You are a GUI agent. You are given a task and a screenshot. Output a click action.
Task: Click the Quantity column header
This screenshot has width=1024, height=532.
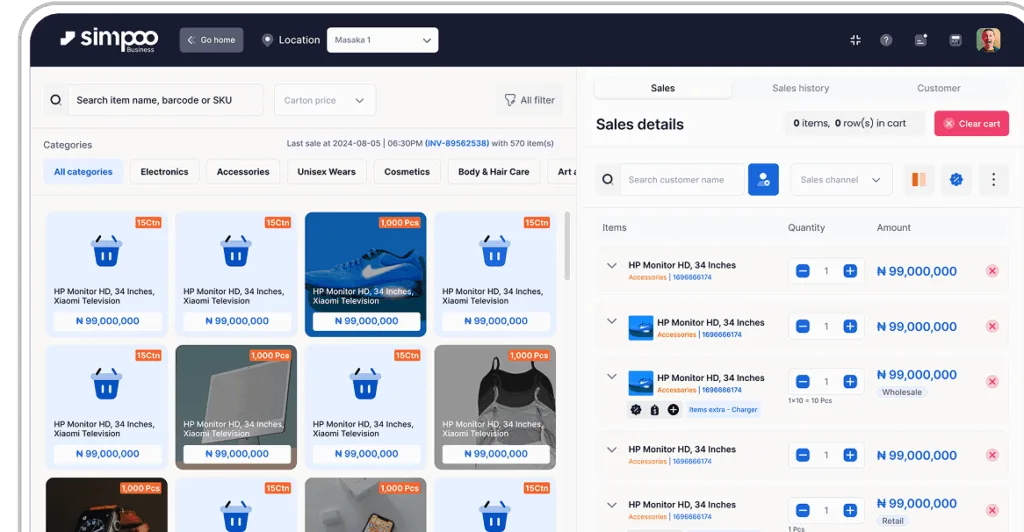(x=806, y=228)
